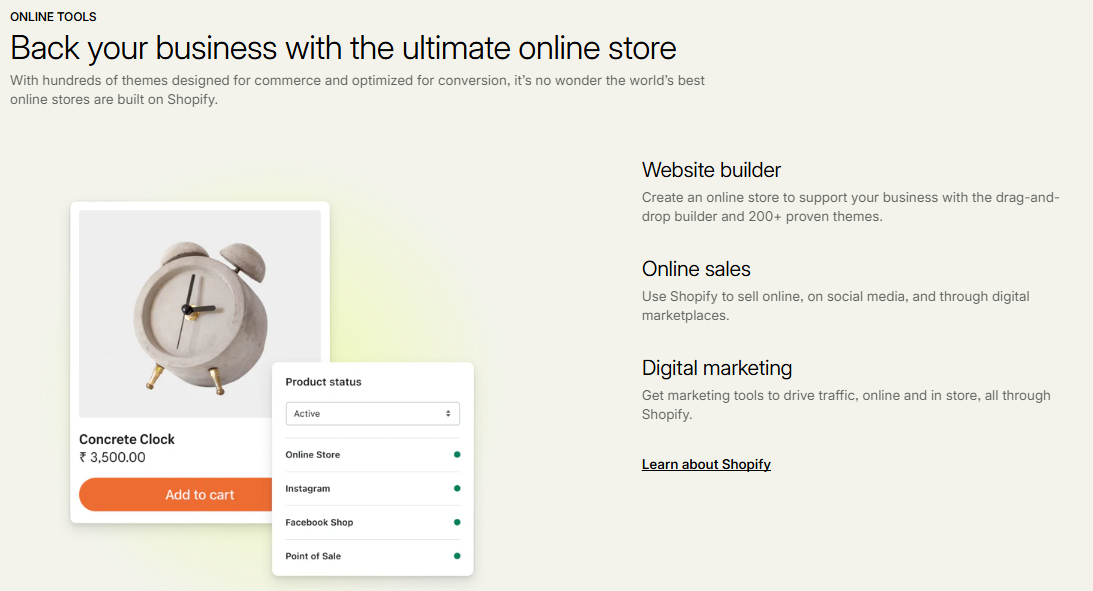Select the Digital marketing heading
Screen dimensions: 1093x591
pyautogui.click(x=717, y=368)
